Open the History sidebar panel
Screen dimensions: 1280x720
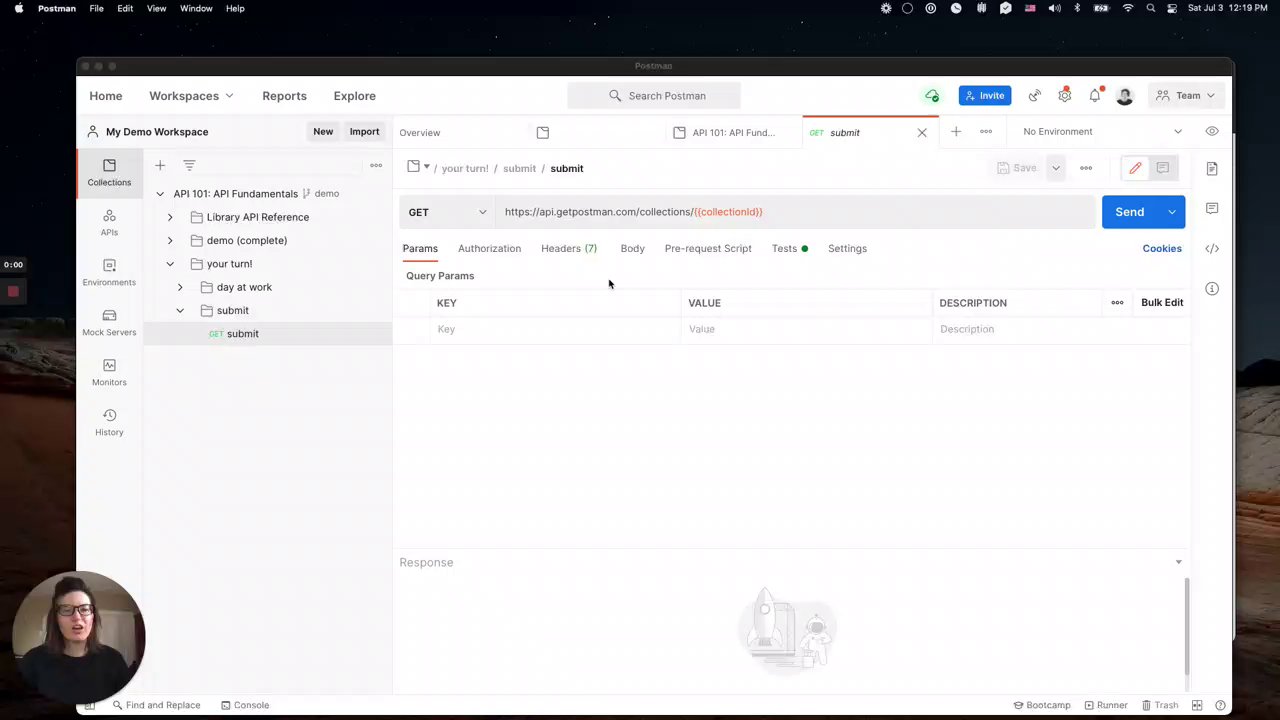coord(109,422)
